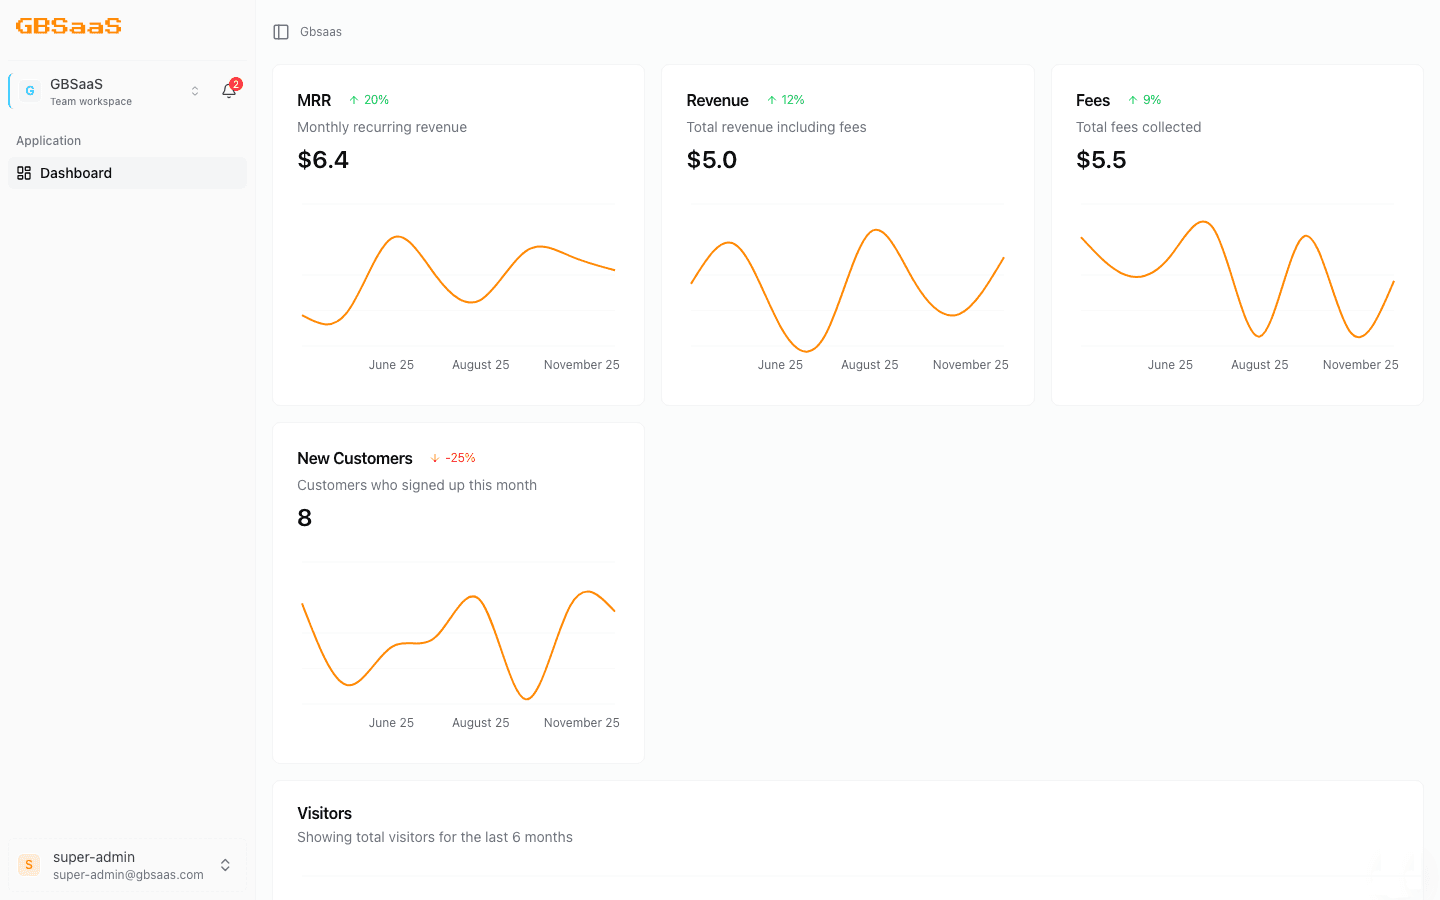Viewport: 1440px width, 900px height.
Task: Click the GBSaaS workspace avatar
Action: coord(29,90)
